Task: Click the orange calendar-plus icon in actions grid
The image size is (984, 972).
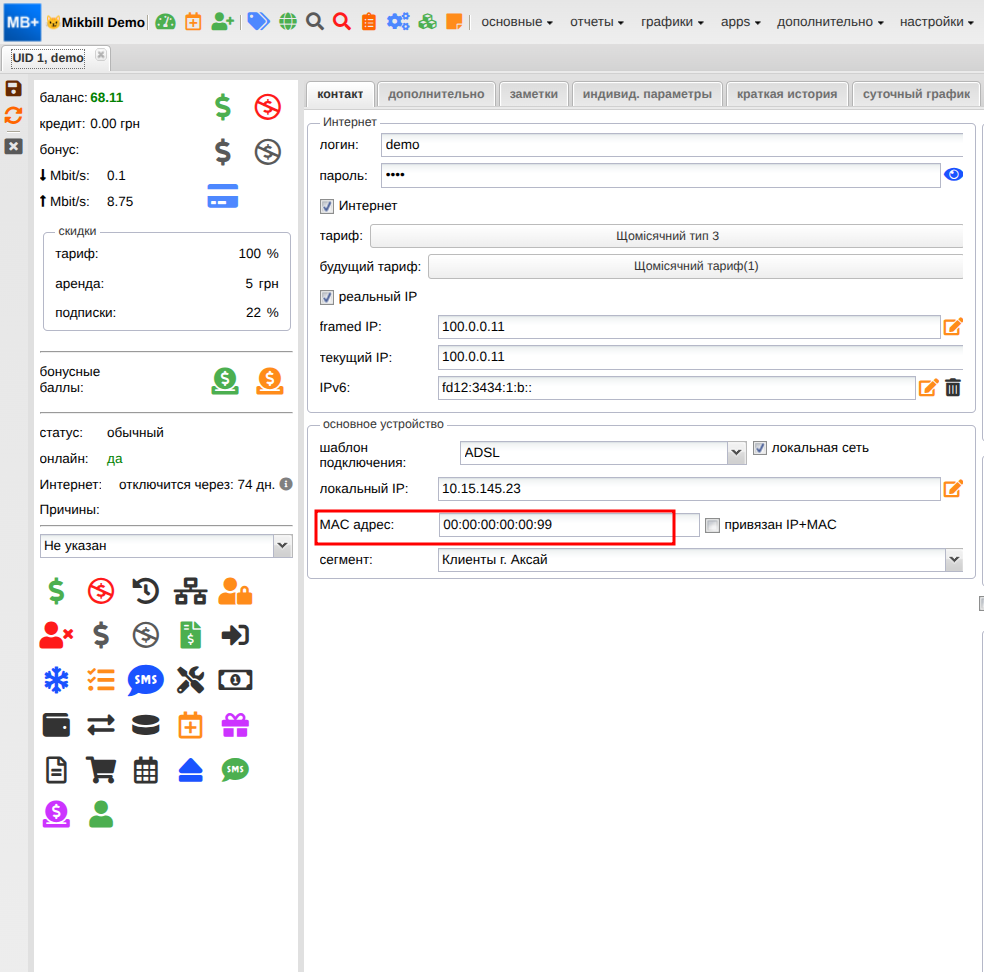Action: click(190, 725)
